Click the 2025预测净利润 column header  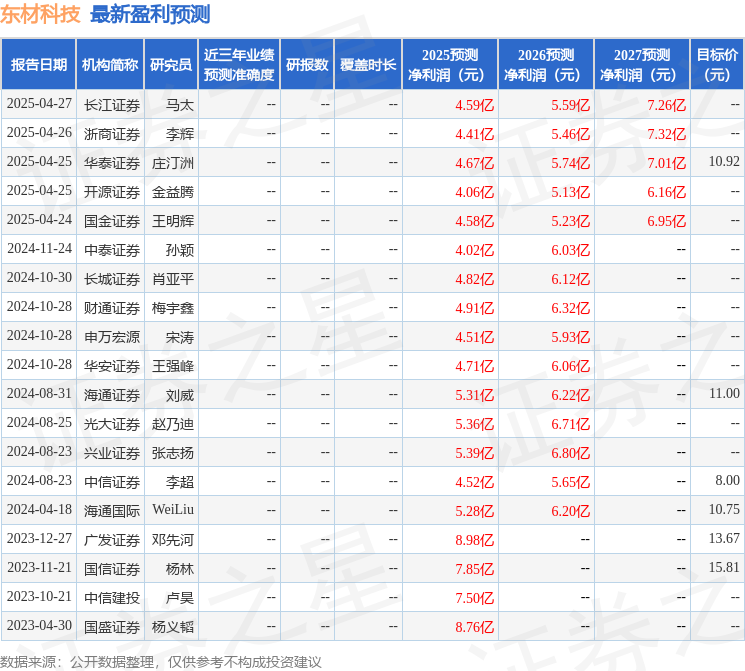(x=450, y=65)
